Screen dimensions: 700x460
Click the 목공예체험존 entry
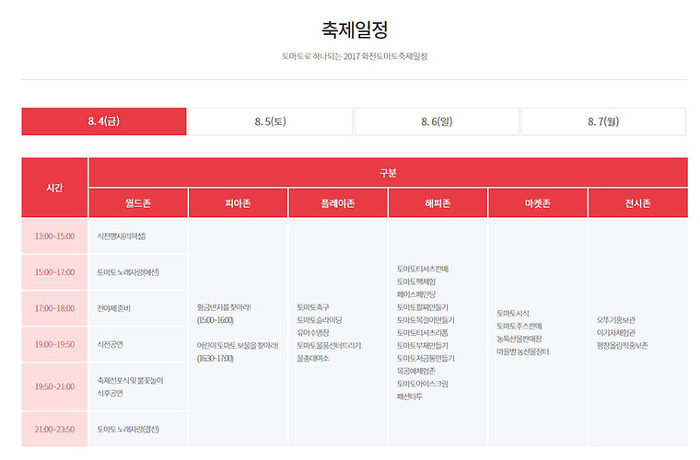pos(416,371)
